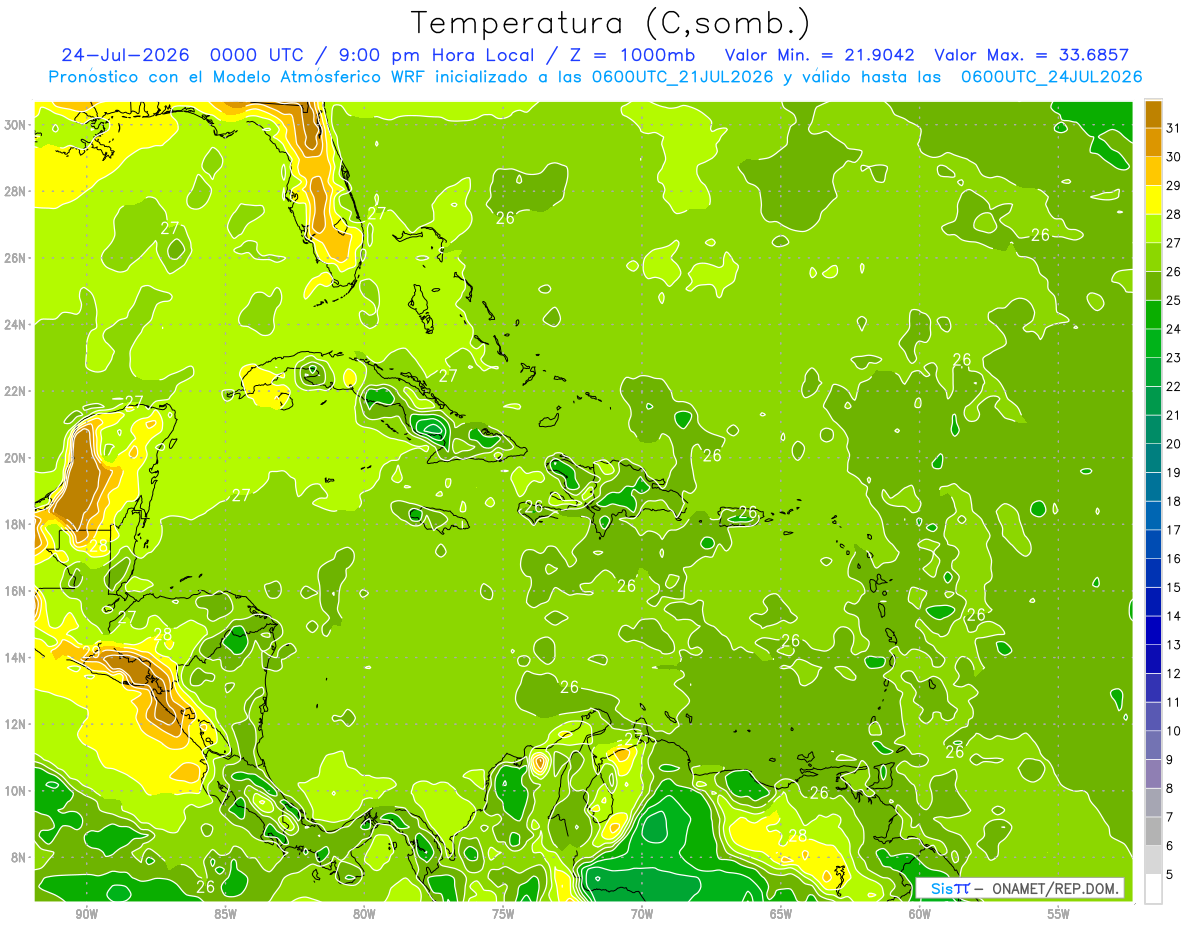Click legend value 22
Viewport: 1200px width, 927px height.
(x=1173, y=386)
